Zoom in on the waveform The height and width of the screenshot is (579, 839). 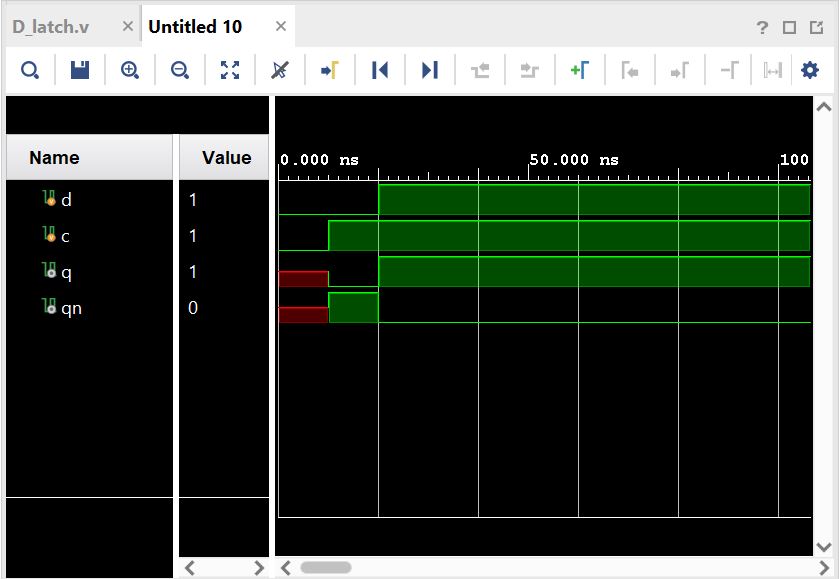tap(130, 70)
